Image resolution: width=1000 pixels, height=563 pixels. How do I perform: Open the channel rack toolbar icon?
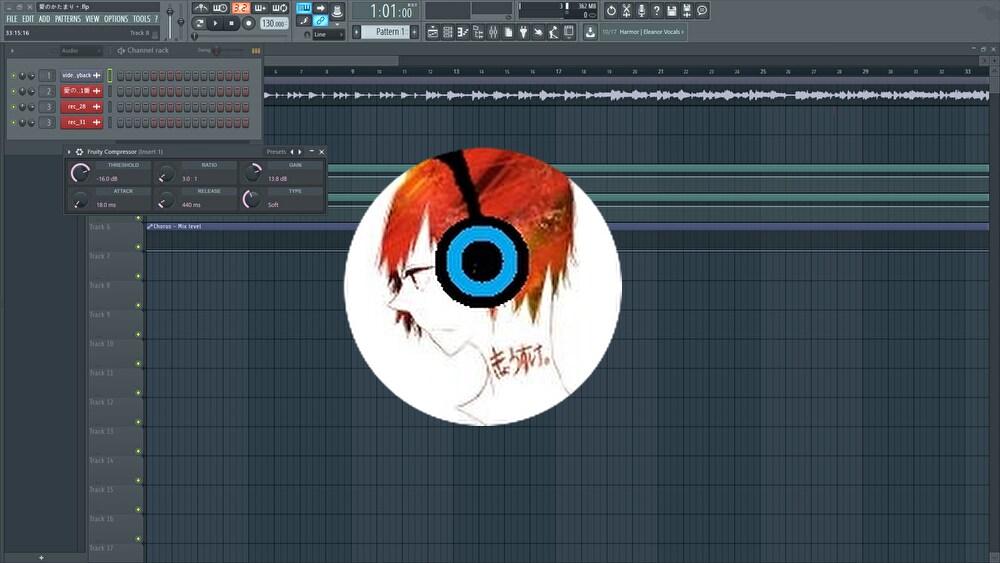pyautogui.click(x=448, y=32)
